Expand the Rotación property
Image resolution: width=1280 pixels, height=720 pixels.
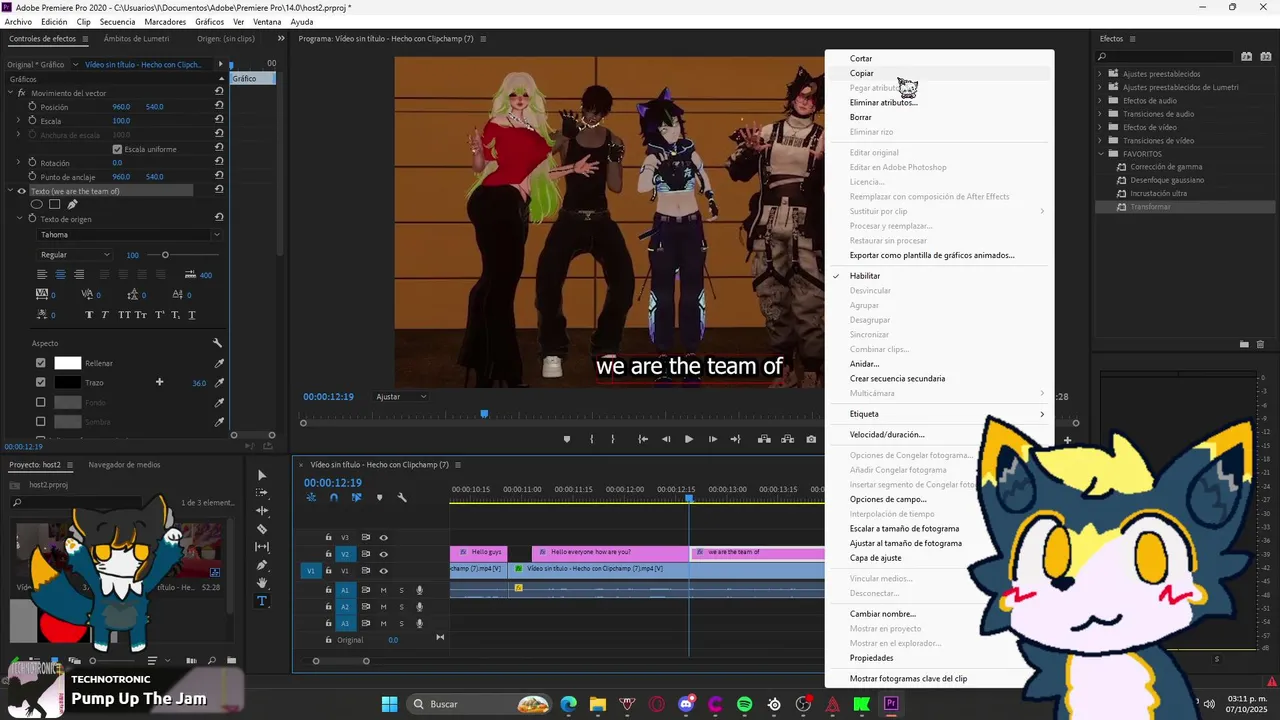click(x=18, y=162)
